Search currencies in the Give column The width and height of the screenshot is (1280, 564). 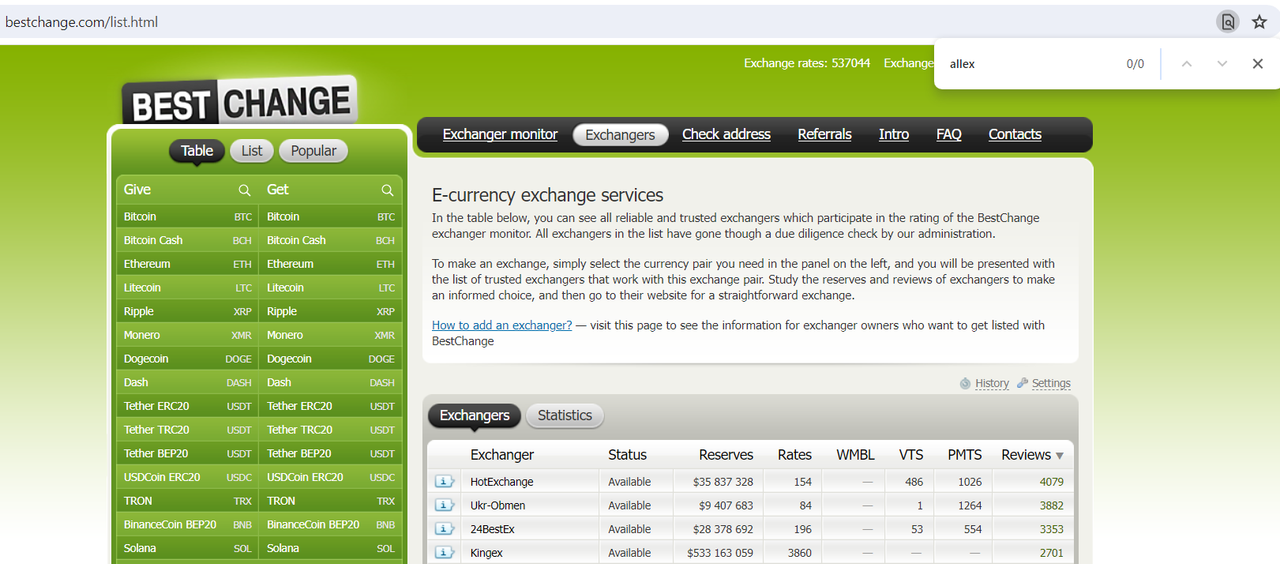coord(244,190)
